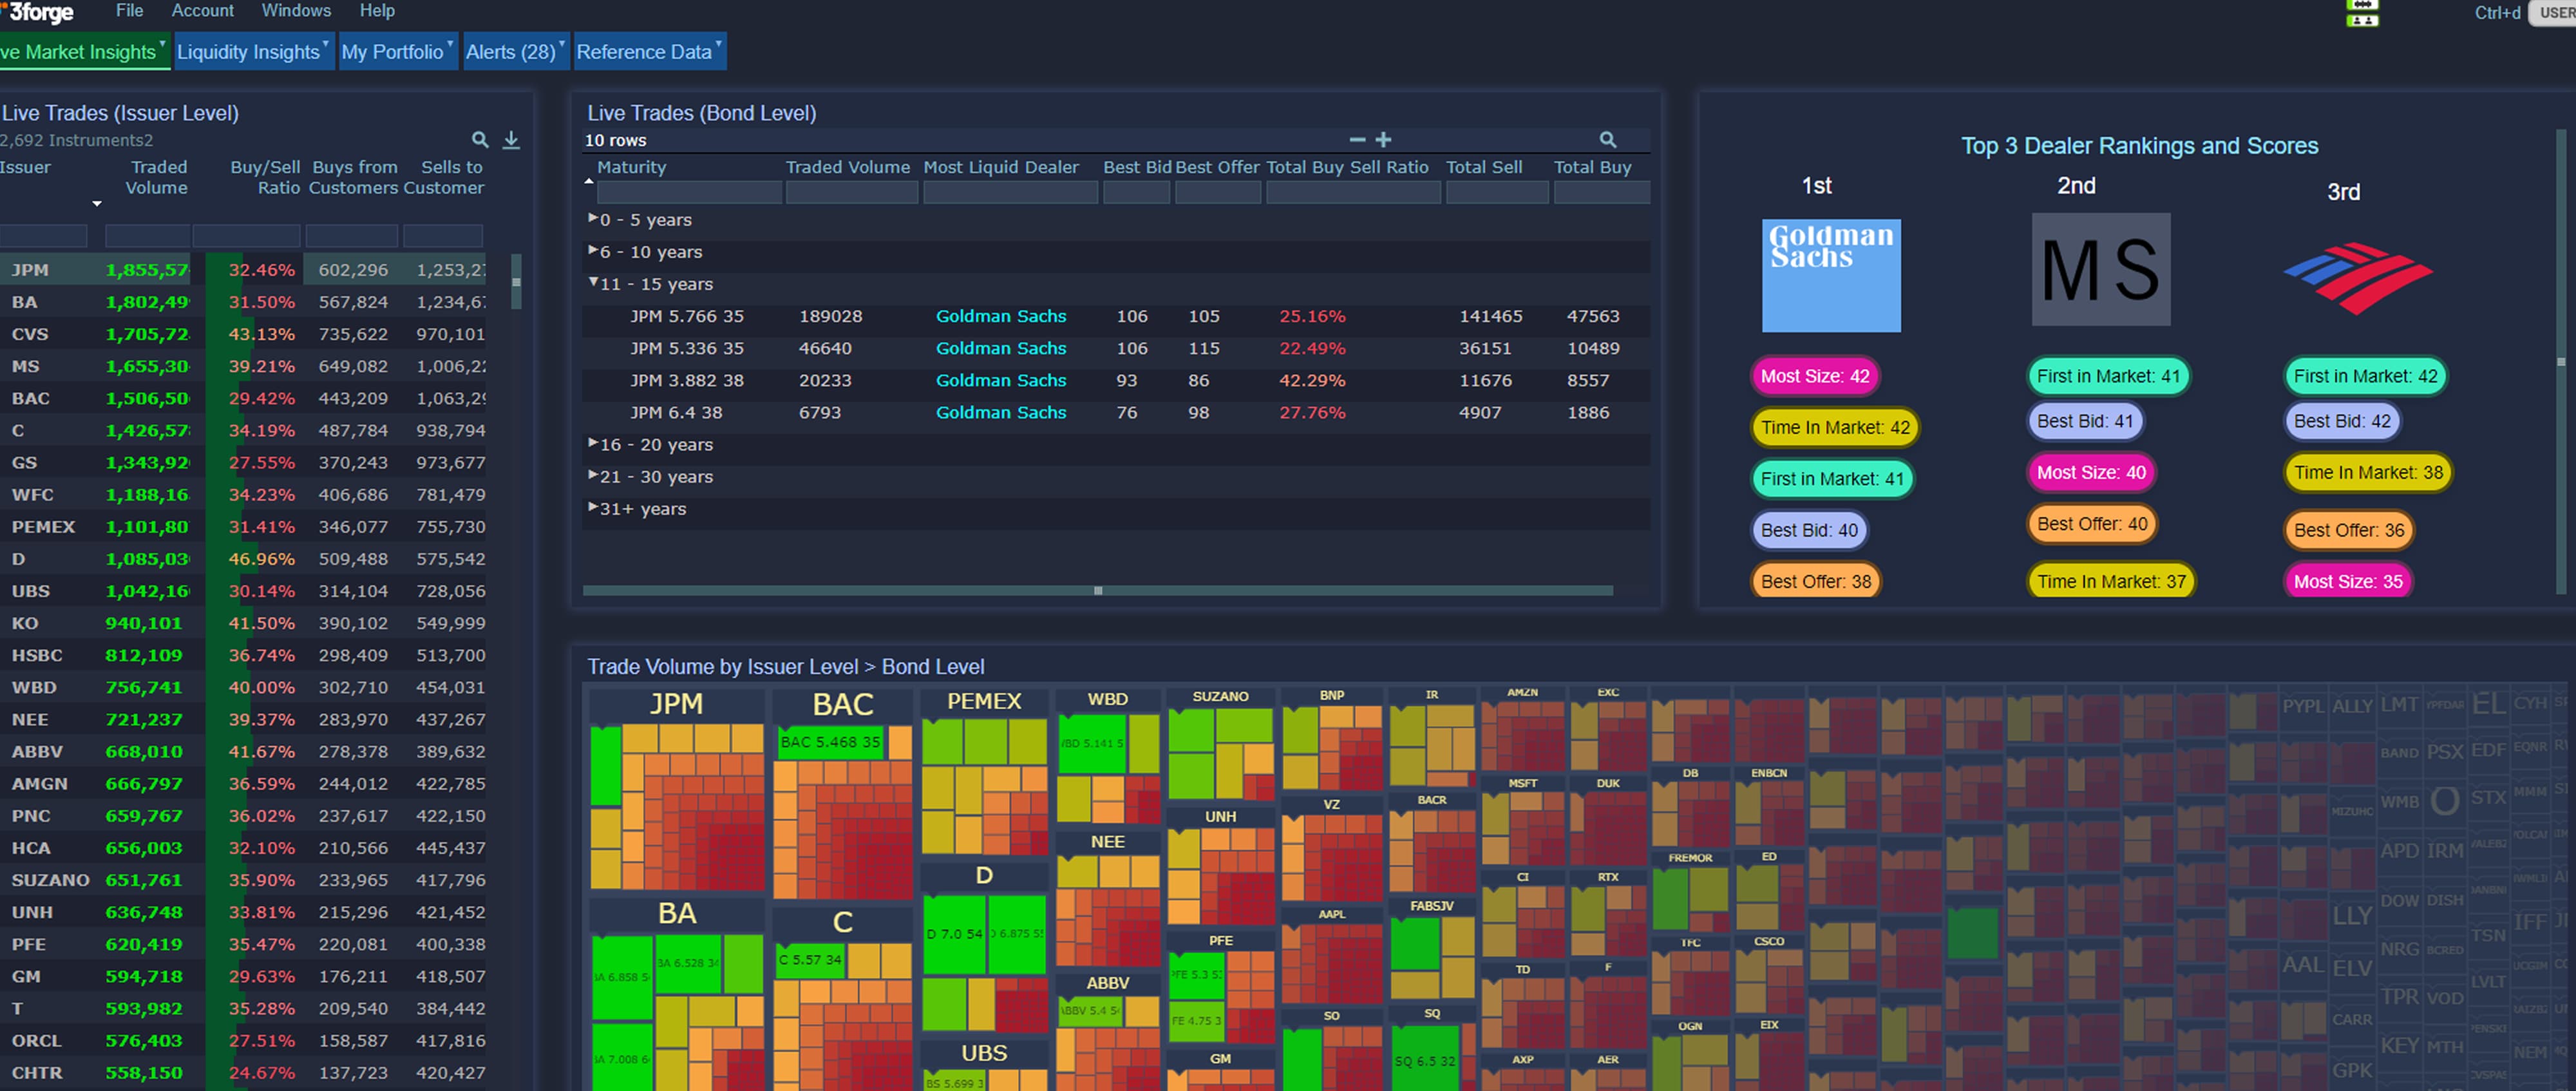Click the Total Buy Sell Ratio column header
Screen dimensions: 2576x1091
[1347, 167]
